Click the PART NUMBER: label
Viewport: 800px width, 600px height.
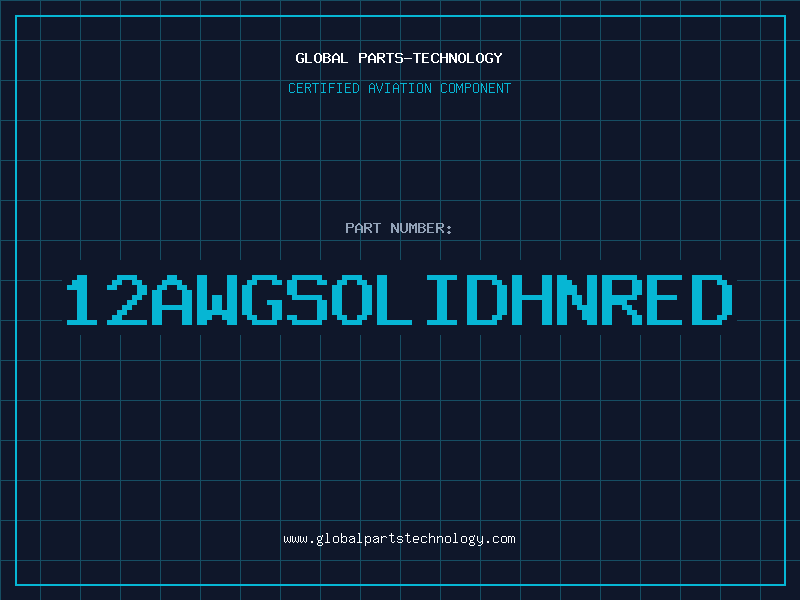(399, 228)
